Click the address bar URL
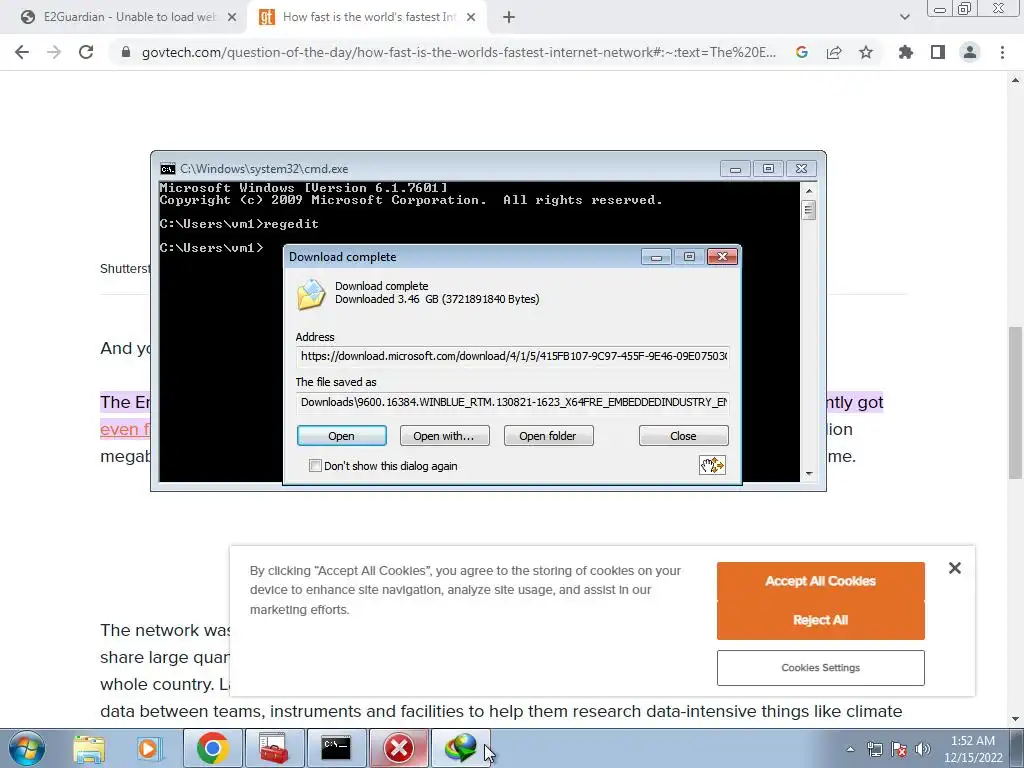The width and height of the screenshot is (1024, 768). tap(458, 52)
